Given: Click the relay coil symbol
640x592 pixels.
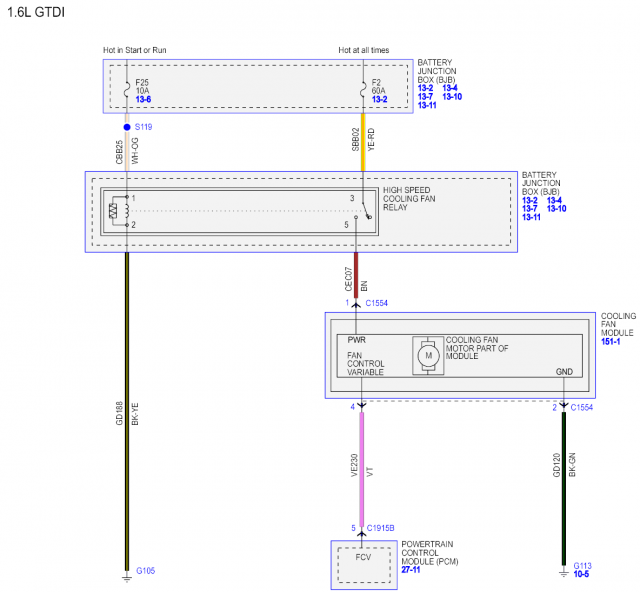Looking at the screenshot, I should coord(119,211).
